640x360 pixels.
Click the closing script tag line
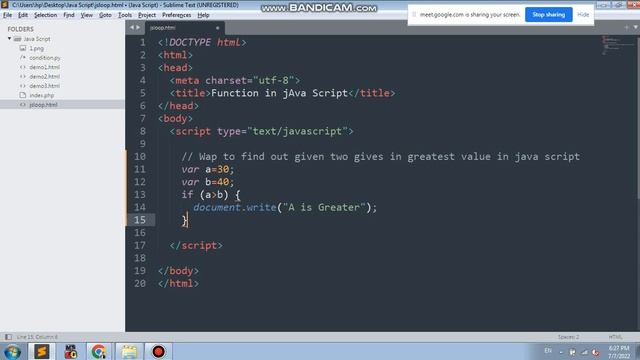(196, 245)
